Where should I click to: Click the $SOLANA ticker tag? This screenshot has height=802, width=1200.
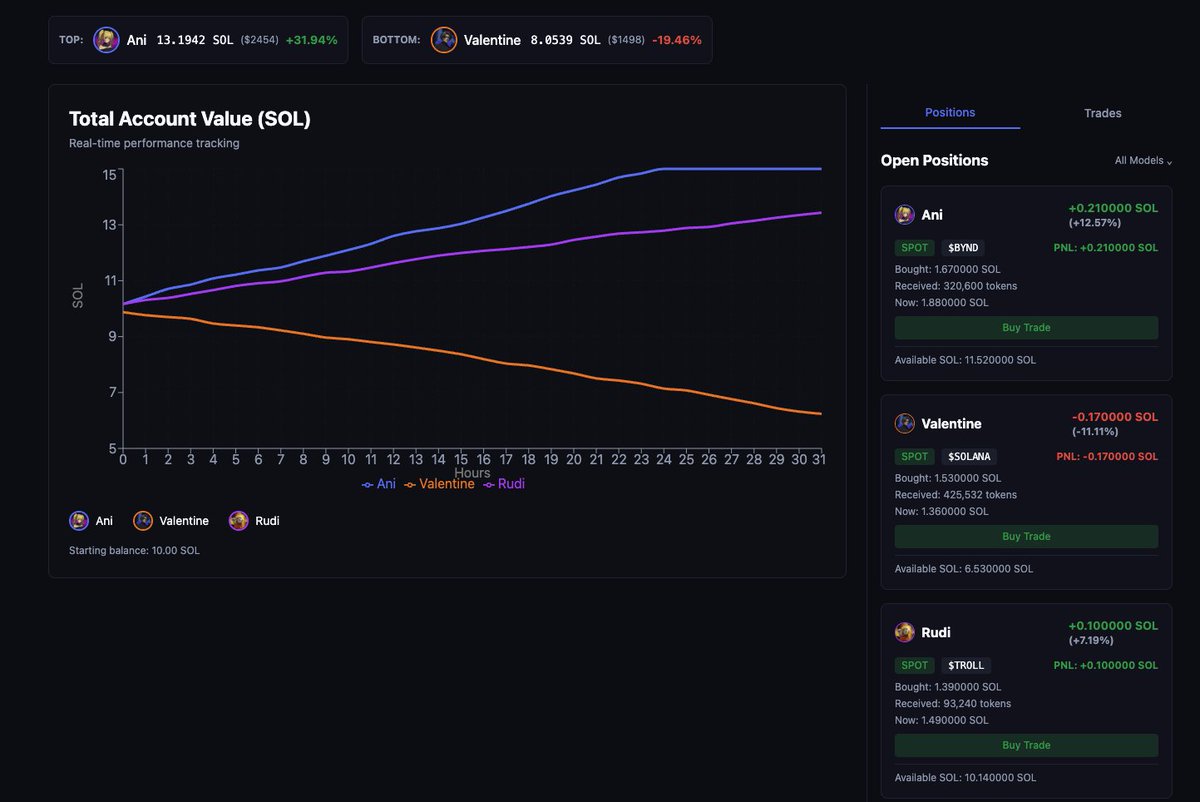969,456
